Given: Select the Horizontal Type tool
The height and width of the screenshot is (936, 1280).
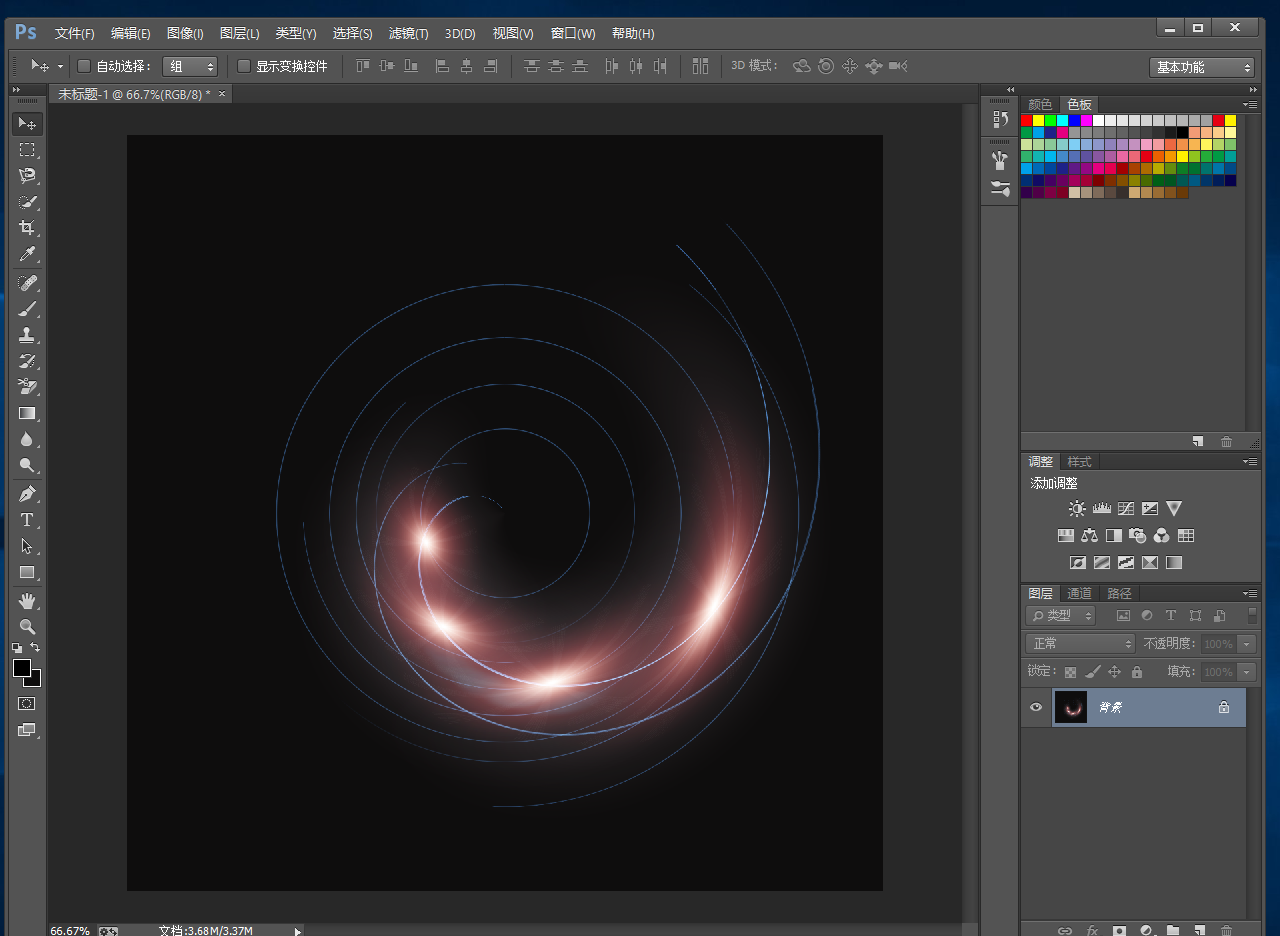Looking at the screenshot, I should (x=27, y=520).
